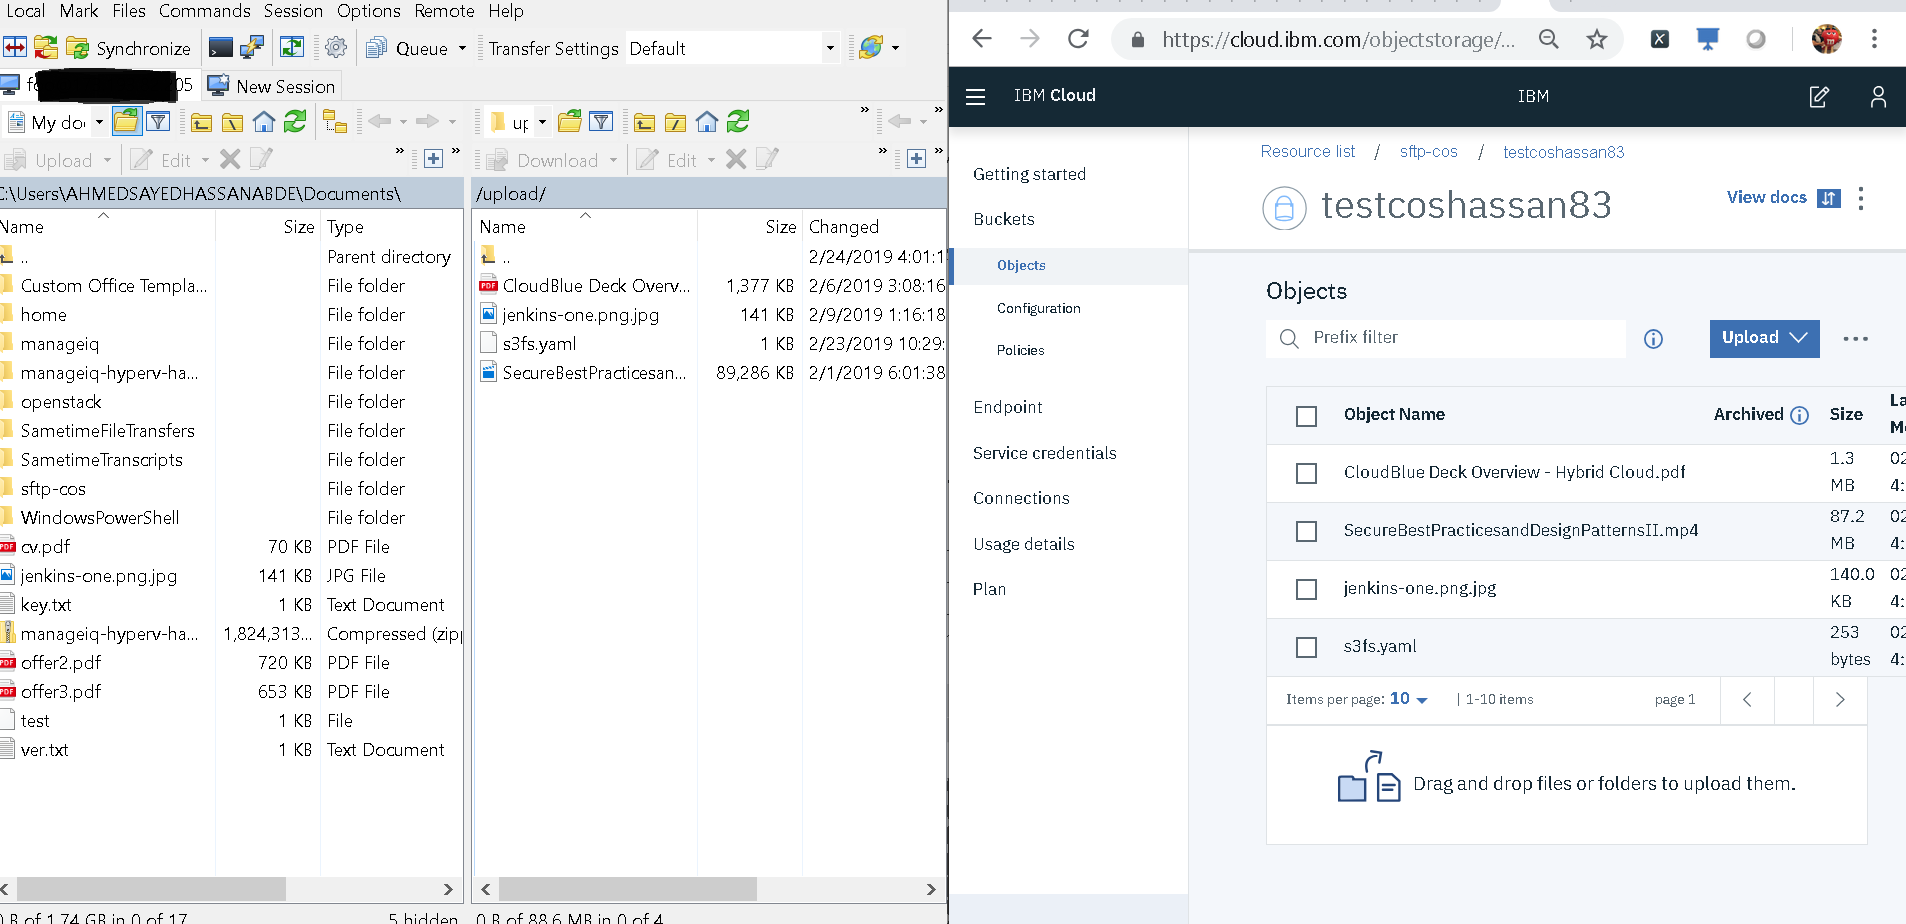Image resolution: width=1906 pixels, height=924 pixels.
Task: Open the New Session tab
Action: (273, 86)
